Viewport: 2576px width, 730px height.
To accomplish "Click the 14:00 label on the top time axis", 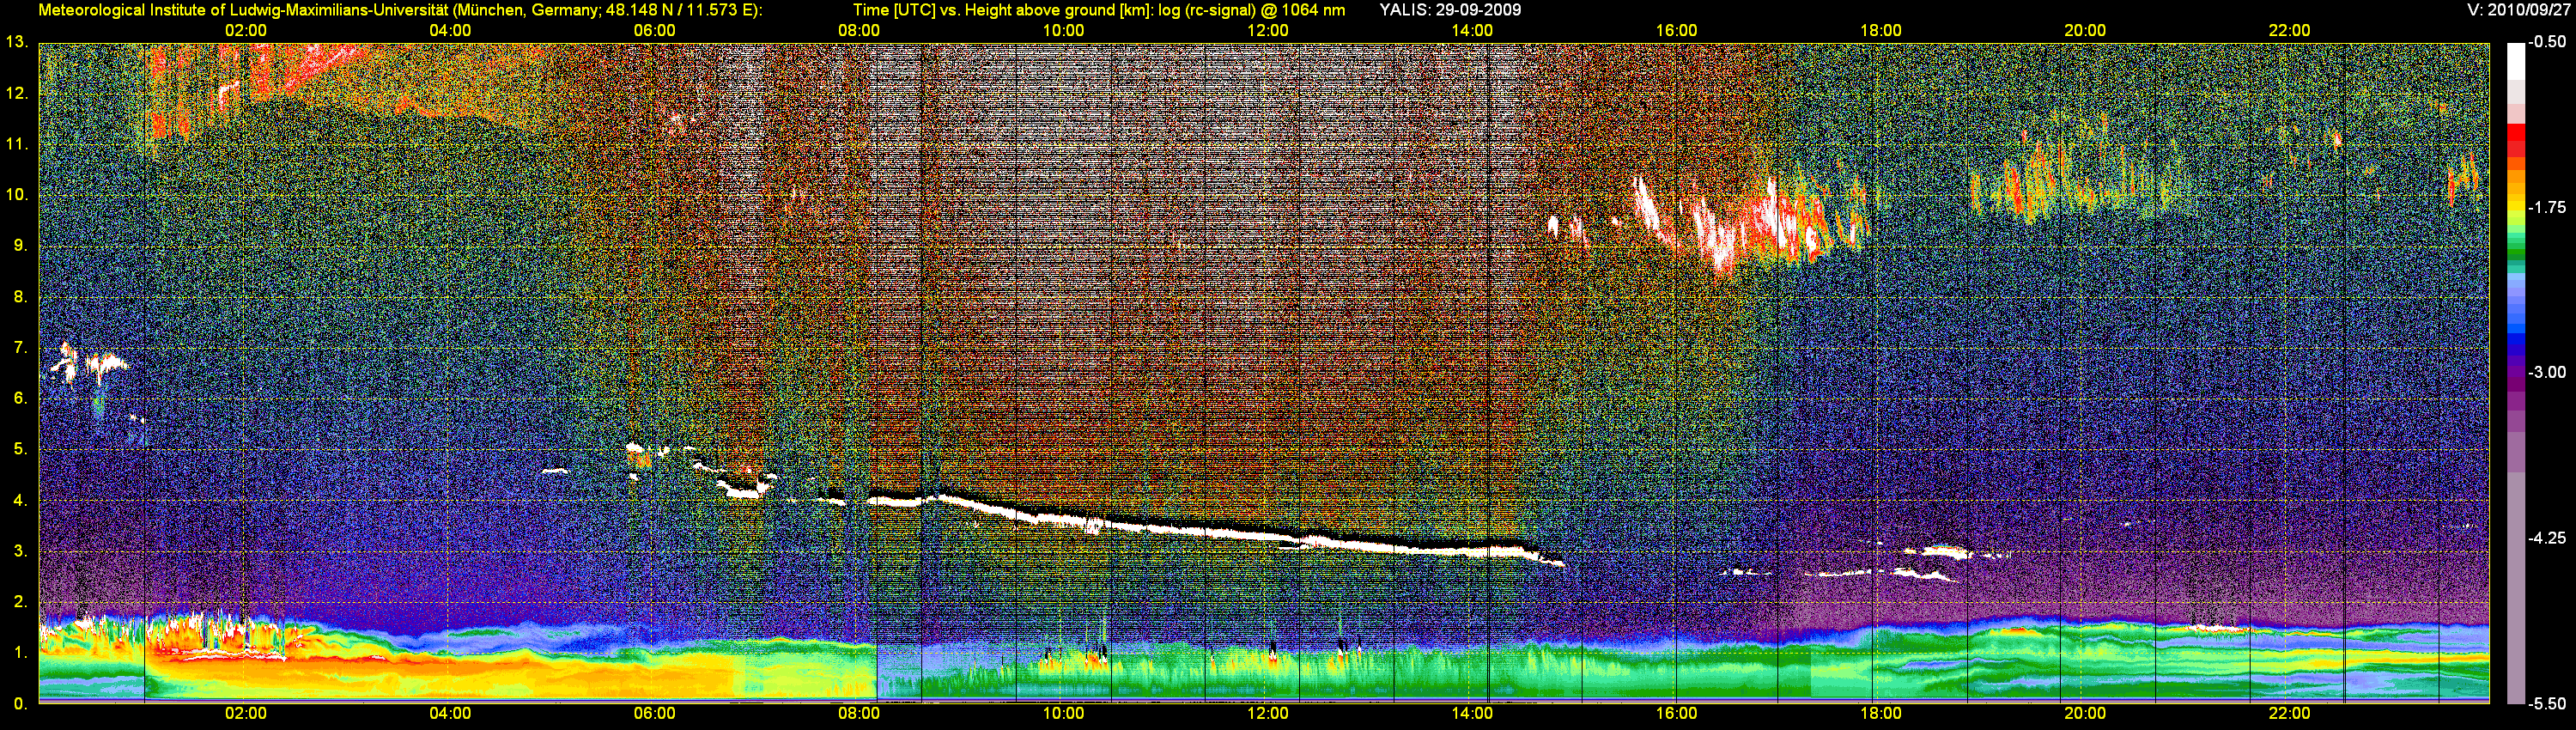I will point(1472,31).
